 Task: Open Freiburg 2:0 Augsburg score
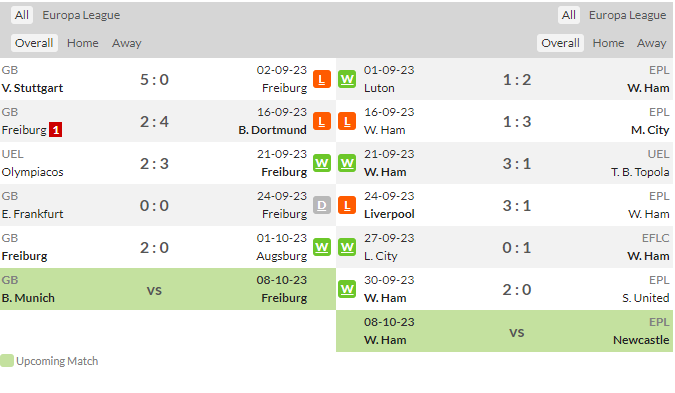[x=154, y=248]
